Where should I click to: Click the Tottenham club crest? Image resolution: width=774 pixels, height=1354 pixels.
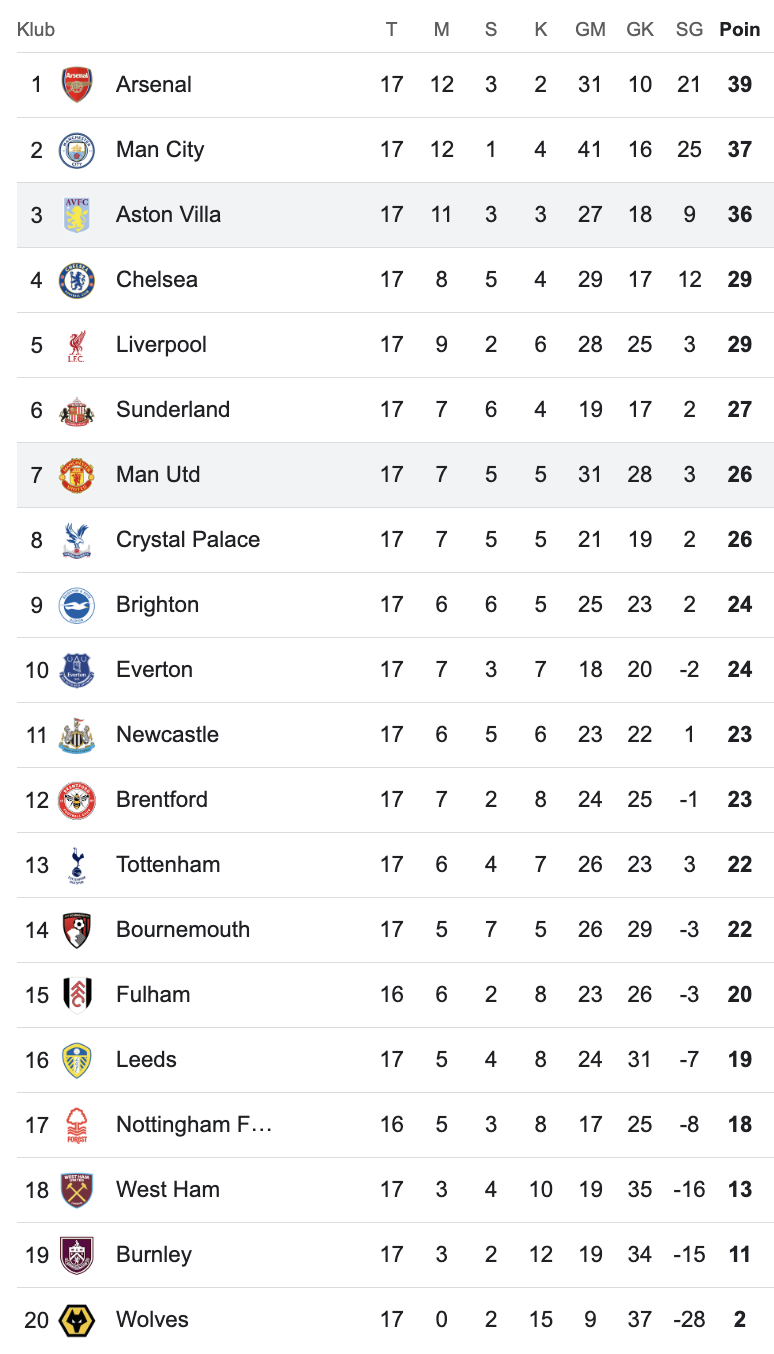tap(77, 865)
